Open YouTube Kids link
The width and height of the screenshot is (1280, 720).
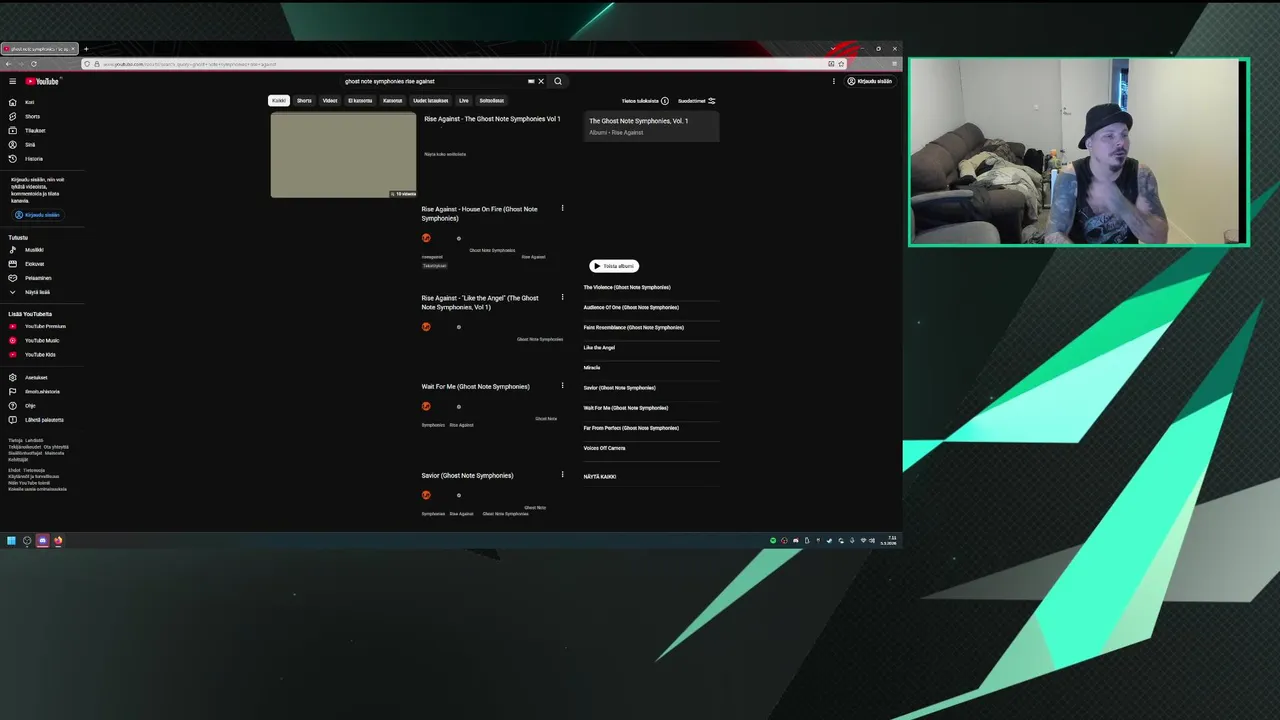[x=40, y=354]
